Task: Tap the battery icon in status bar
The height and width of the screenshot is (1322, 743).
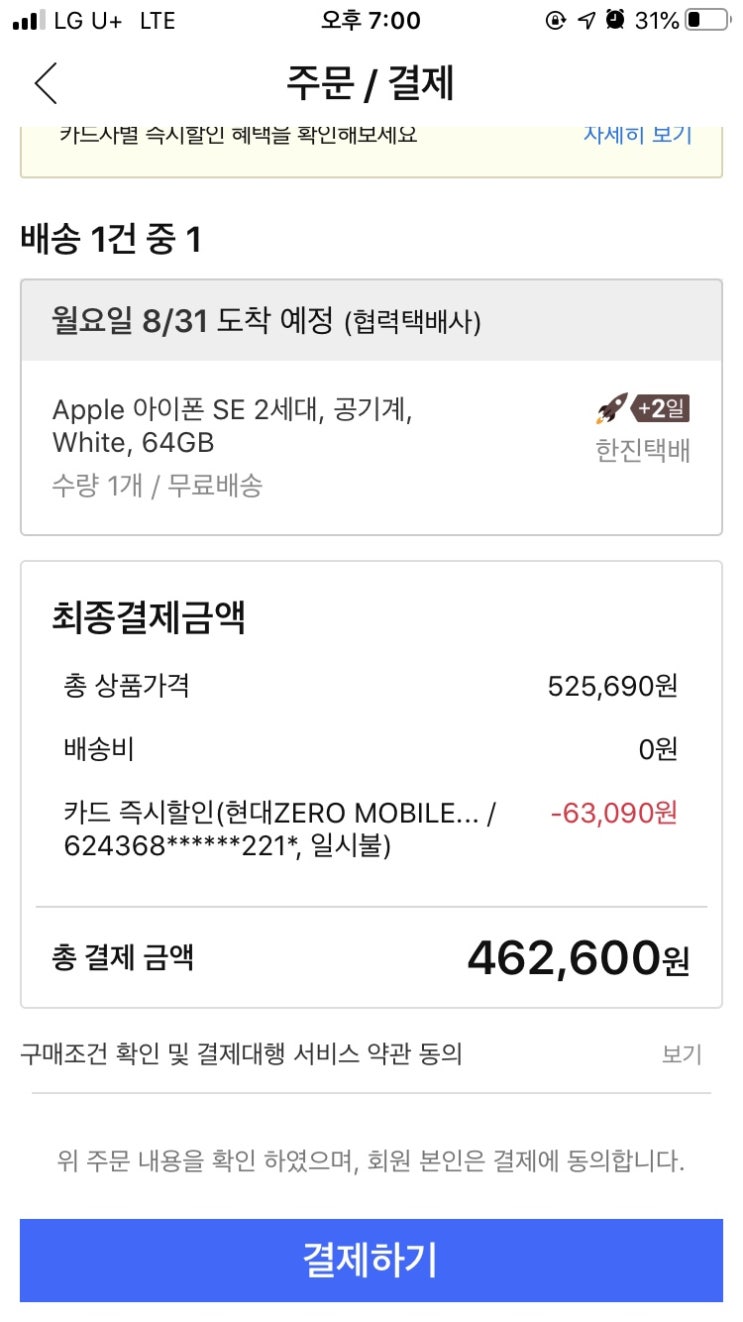Action: (x=709, y=20)
